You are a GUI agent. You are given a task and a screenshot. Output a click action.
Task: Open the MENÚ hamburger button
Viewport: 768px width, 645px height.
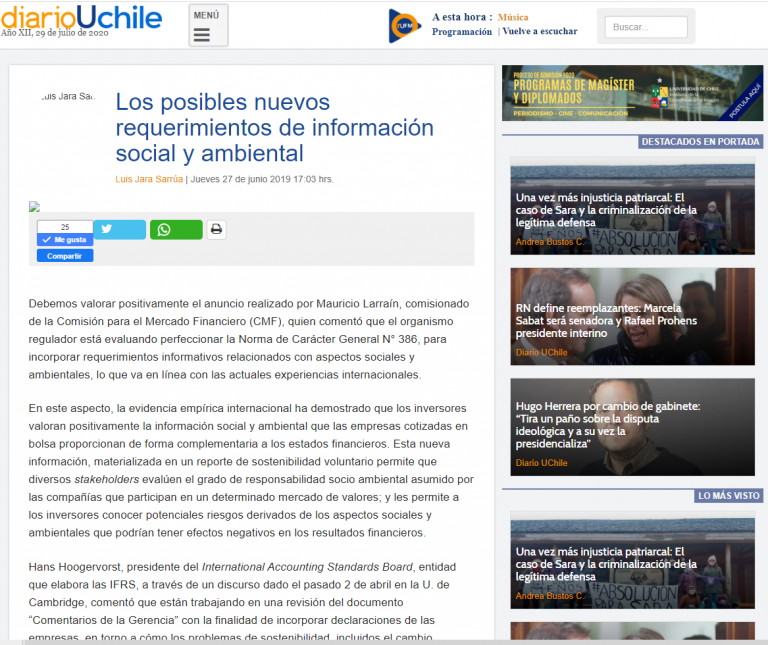(208, 25)
